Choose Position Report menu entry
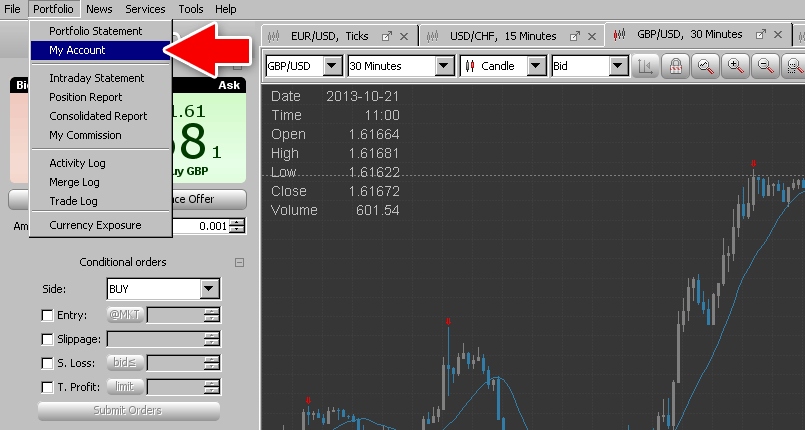Image resolution: width=805 pixels, height=430 pixels. tap(101, 97)
